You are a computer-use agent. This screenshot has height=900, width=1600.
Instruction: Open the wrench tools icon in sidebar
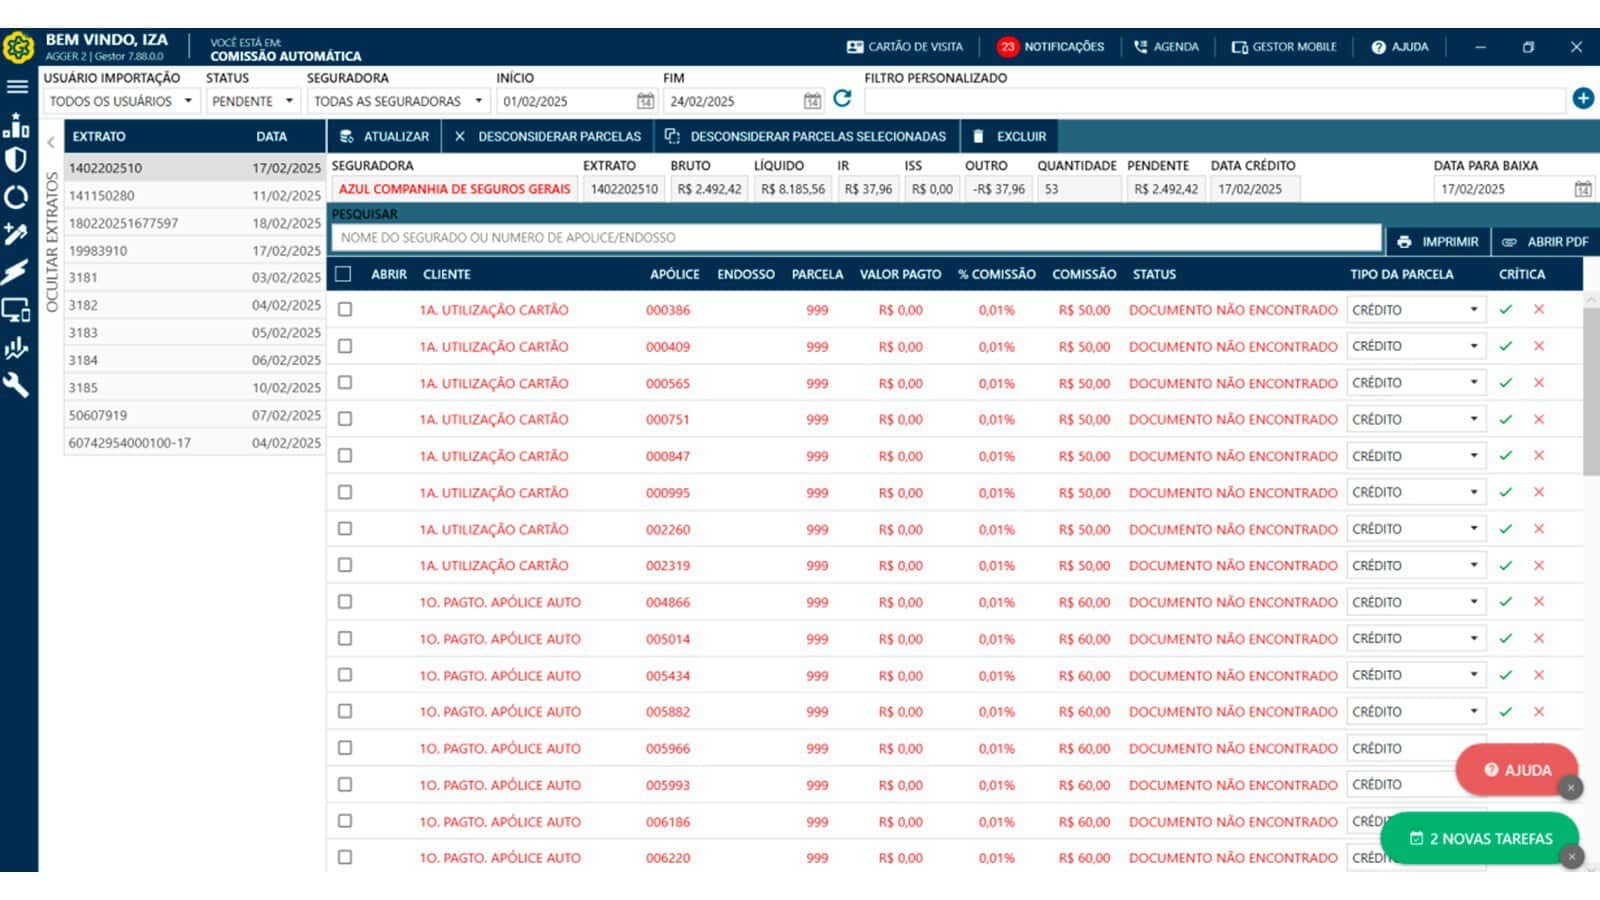point(16,386)
